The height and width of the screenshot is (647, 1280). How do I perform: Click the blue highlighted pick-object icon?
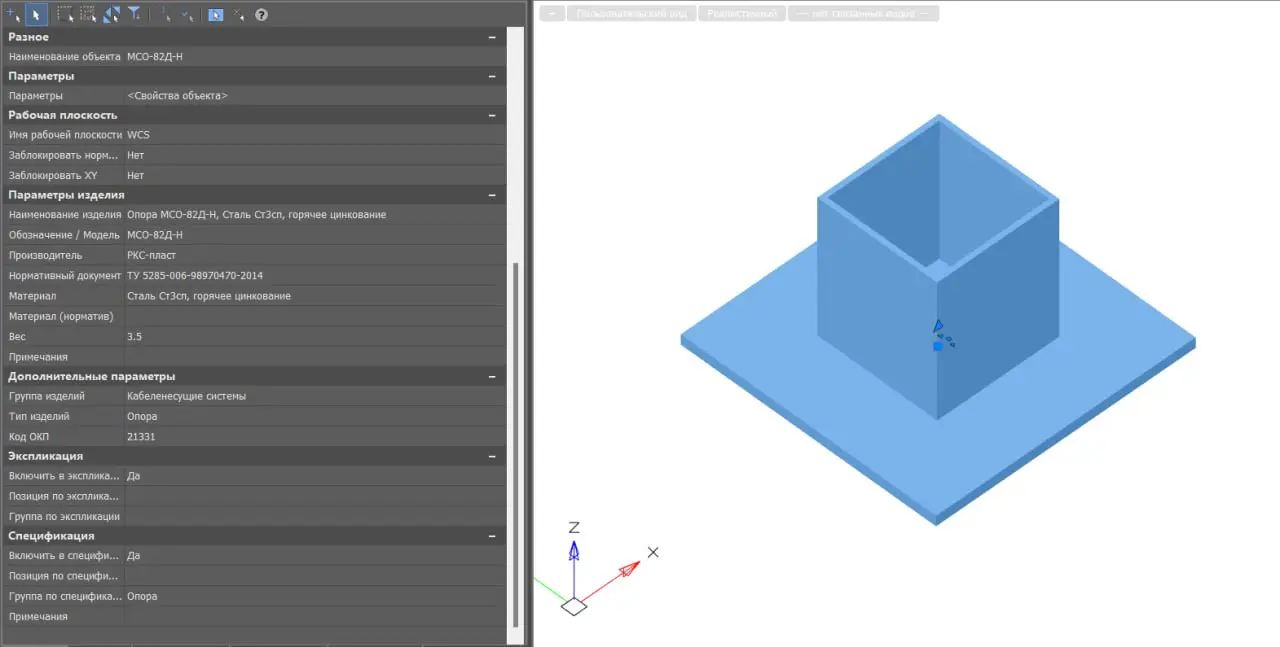(x=215, y=14)
